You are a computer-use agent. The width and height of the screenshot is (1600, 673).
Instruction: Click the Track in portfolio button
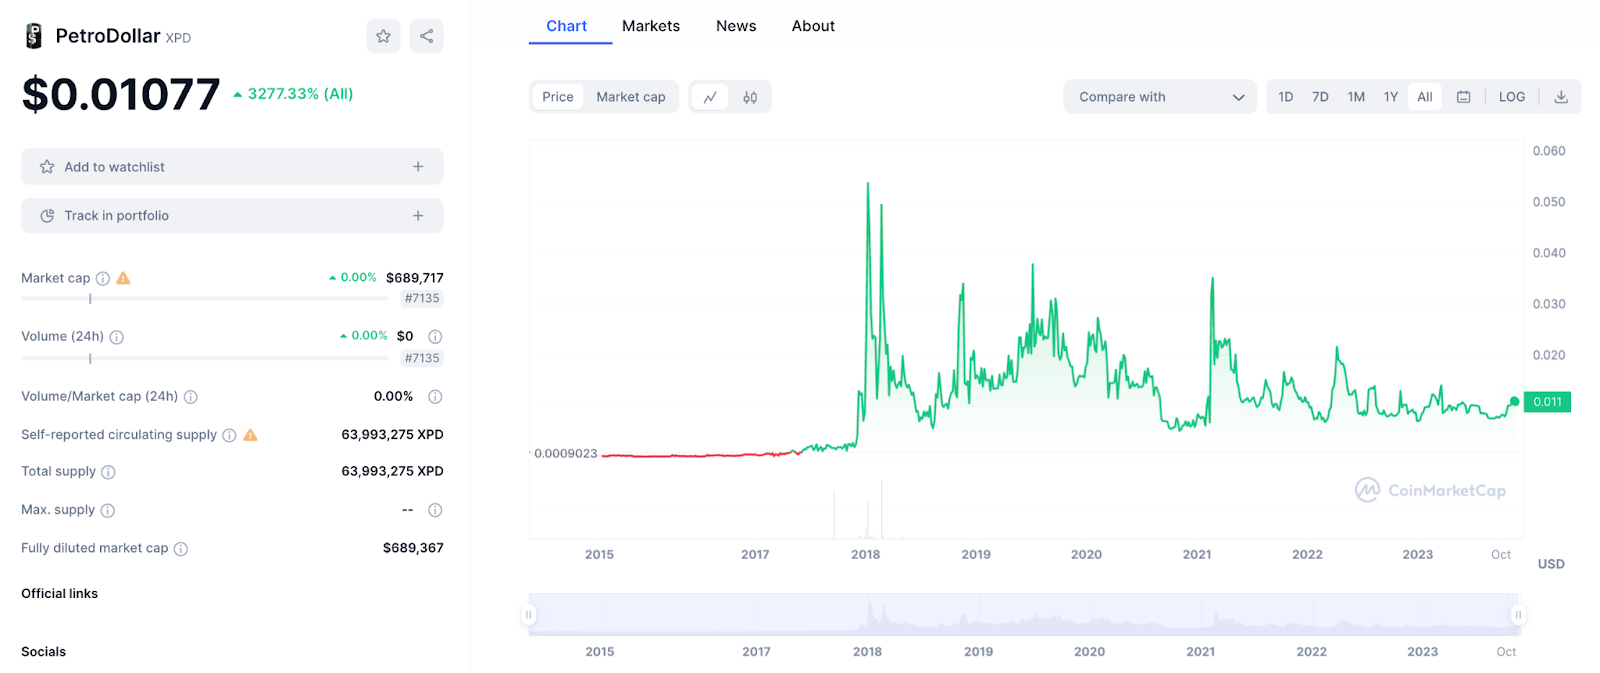[x=232, y=216]
